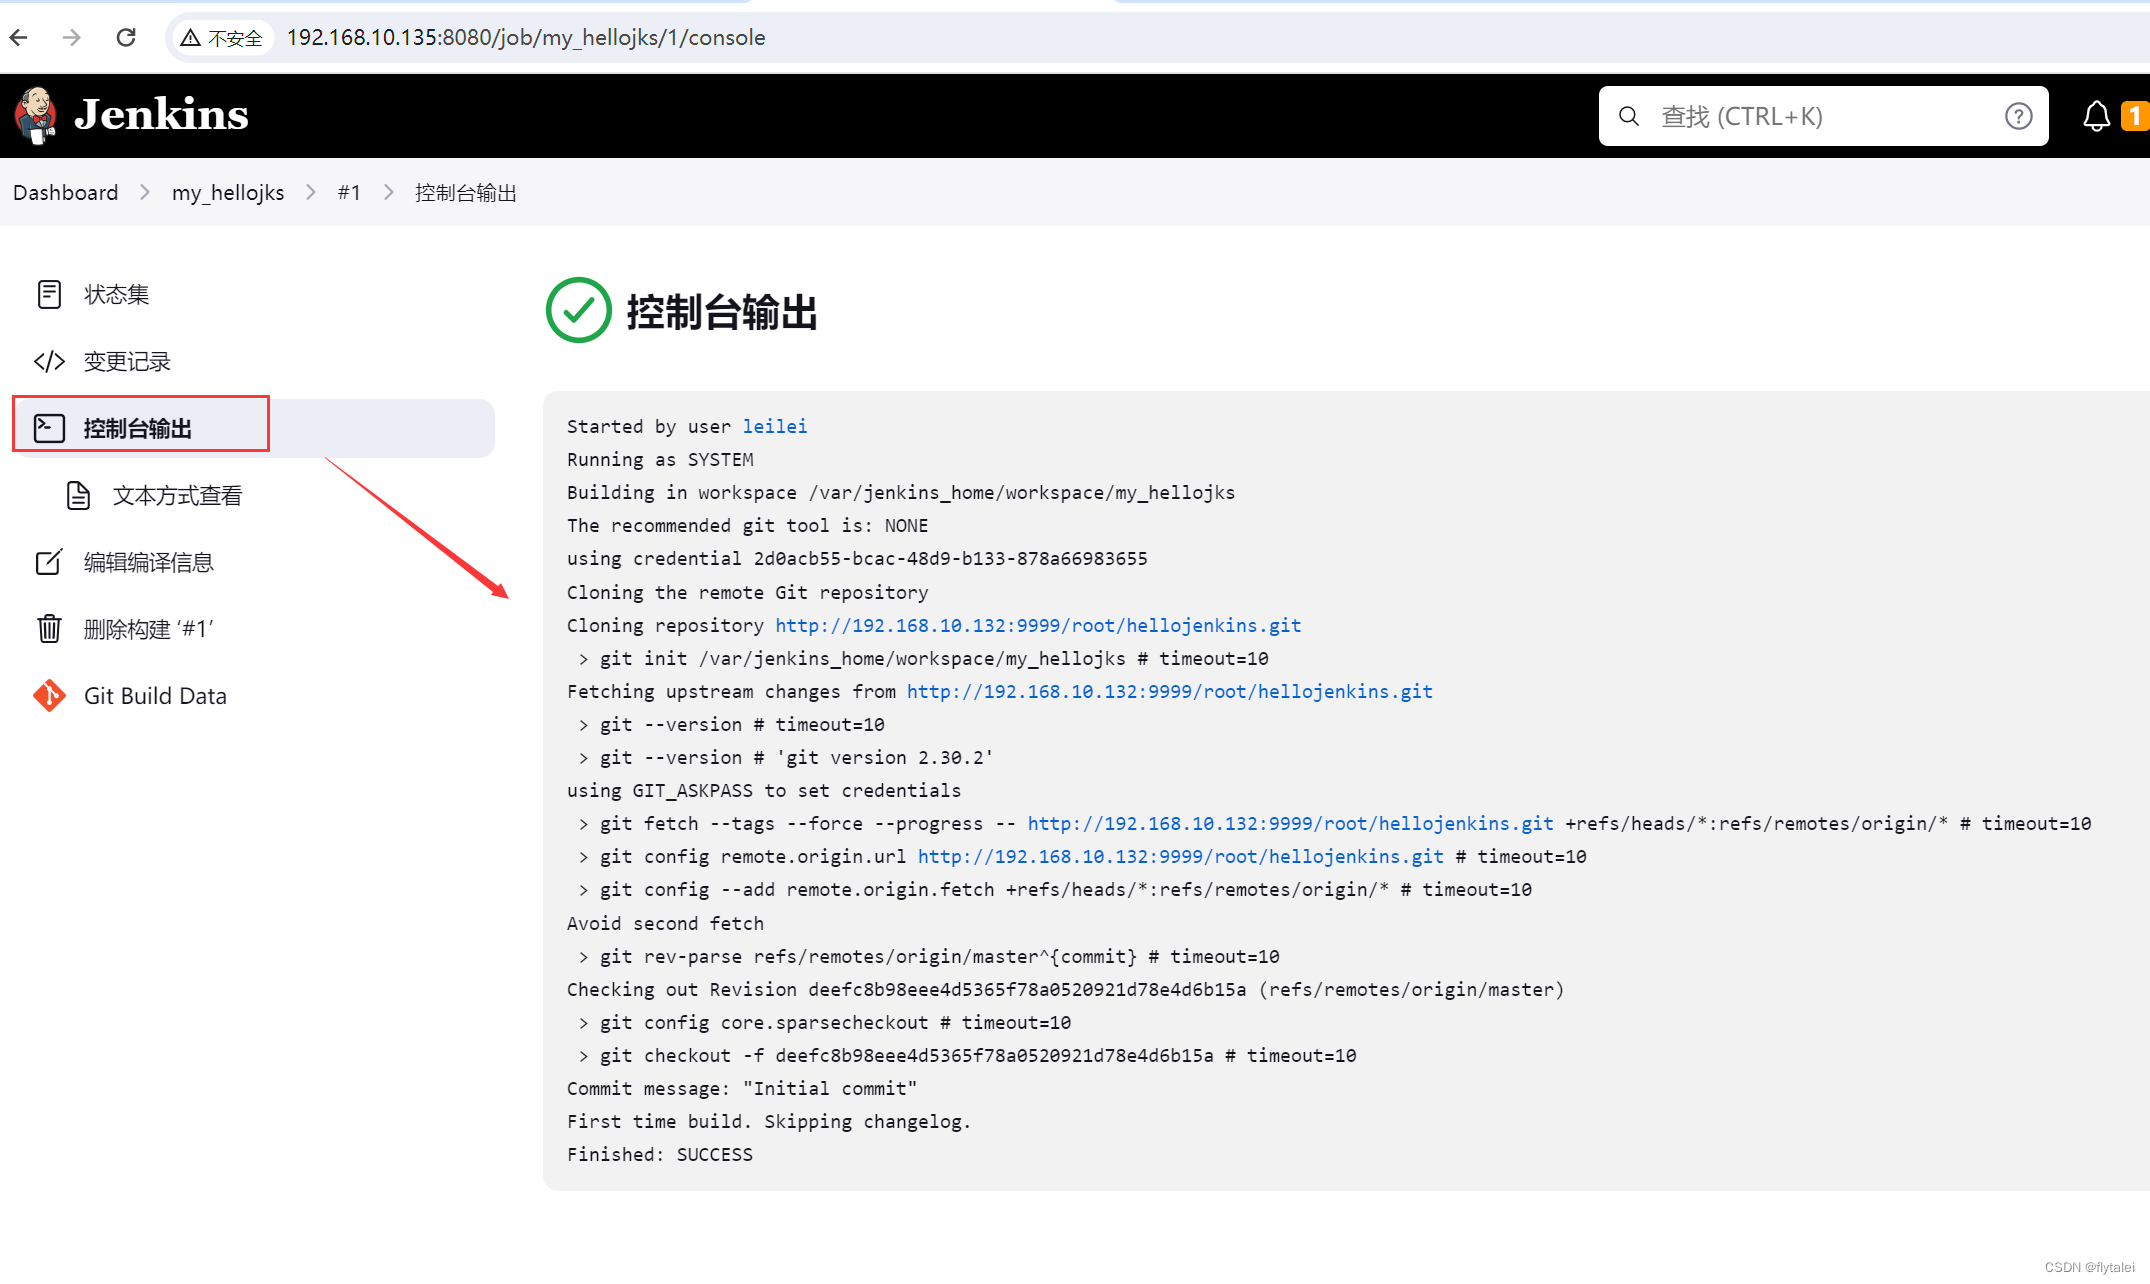Open the 变更记录 sidebar item
The height and width of the screenshot is (1284, 2150).
click(254, 361)
